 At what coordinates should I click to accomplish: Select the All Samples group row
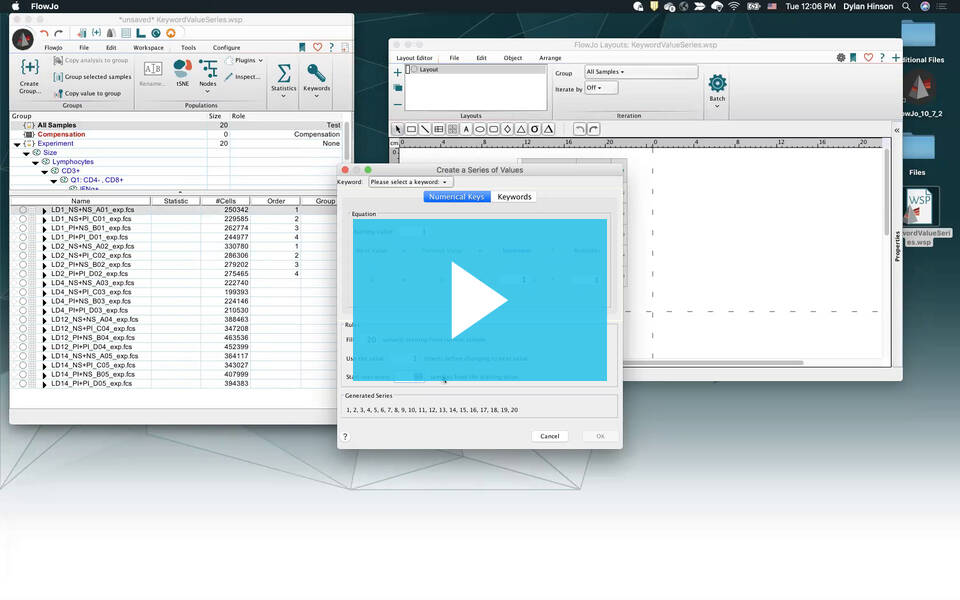(x=176, y=125)
